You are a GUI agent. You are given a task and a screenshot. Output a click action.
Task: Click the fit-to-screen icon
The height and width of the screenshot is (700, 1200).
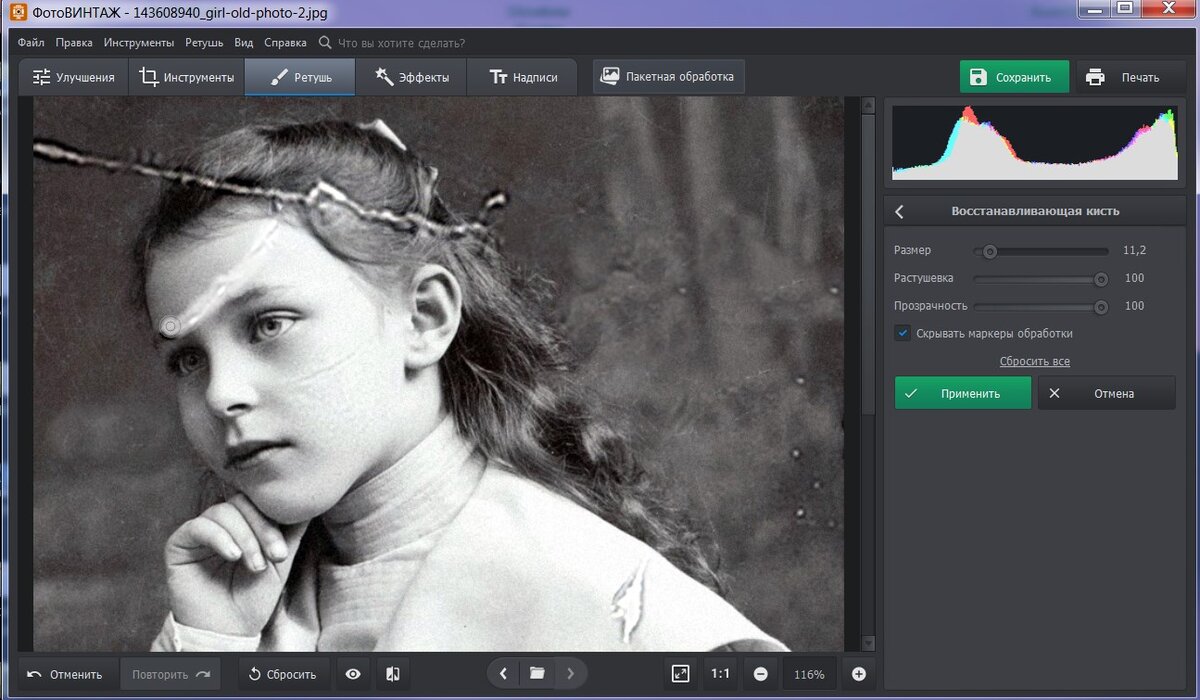(x=680, y=674)
